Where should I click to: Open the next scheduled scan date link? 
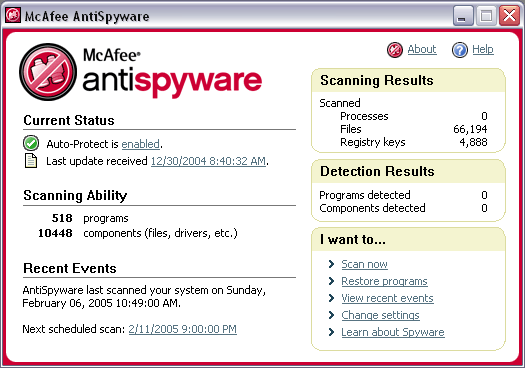[182, 329]
